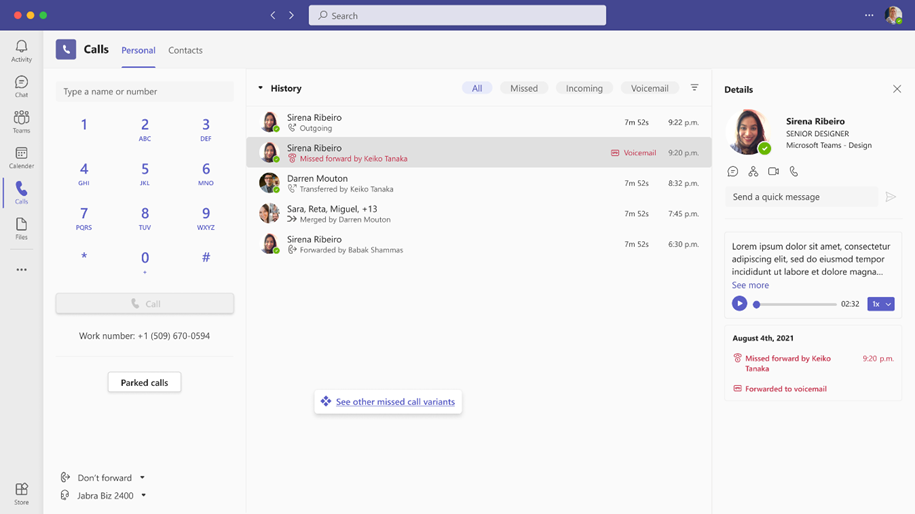This screenshot has width=915, height=514.
Task: Click the Calls phone icon in header
Action: pyautogui.click(x=66, y=50)
